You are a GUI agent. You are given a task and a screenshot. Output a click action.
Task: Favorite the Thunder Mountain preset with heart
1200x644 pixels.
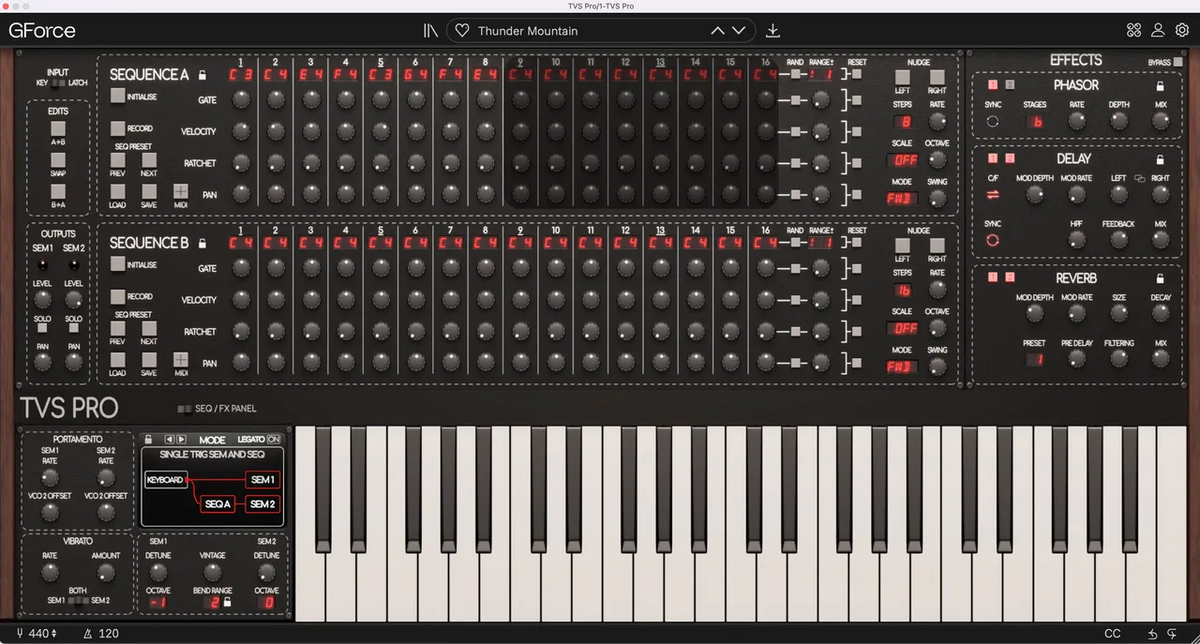(462, 31)
